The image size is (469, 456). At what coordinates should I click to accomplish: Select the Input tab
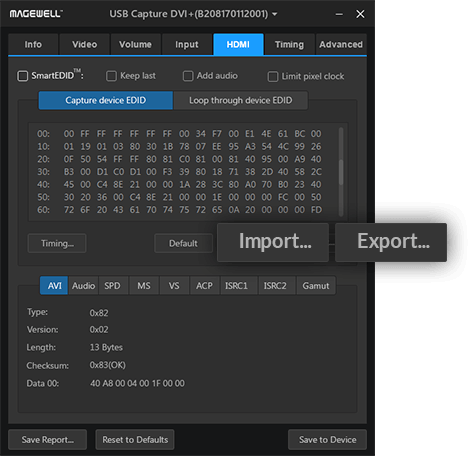(187, 44)
